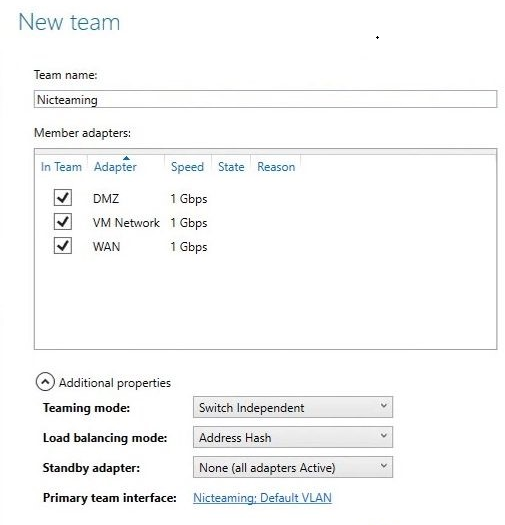The image size is (505, 525).
Task: Collapse the Additional properties chevron icon
Action: tap(45, 382)
